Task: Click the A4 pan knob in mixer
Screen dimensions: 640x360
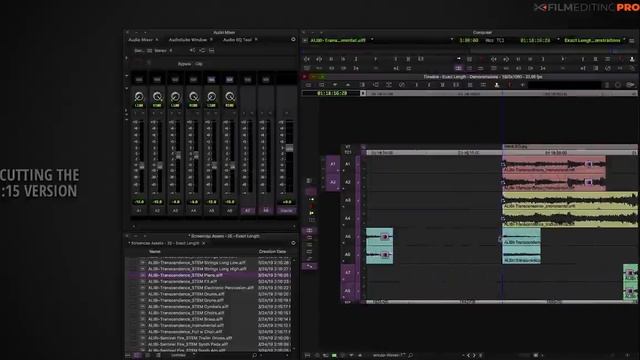Action: pyautogui.click(x=193, y=97)
